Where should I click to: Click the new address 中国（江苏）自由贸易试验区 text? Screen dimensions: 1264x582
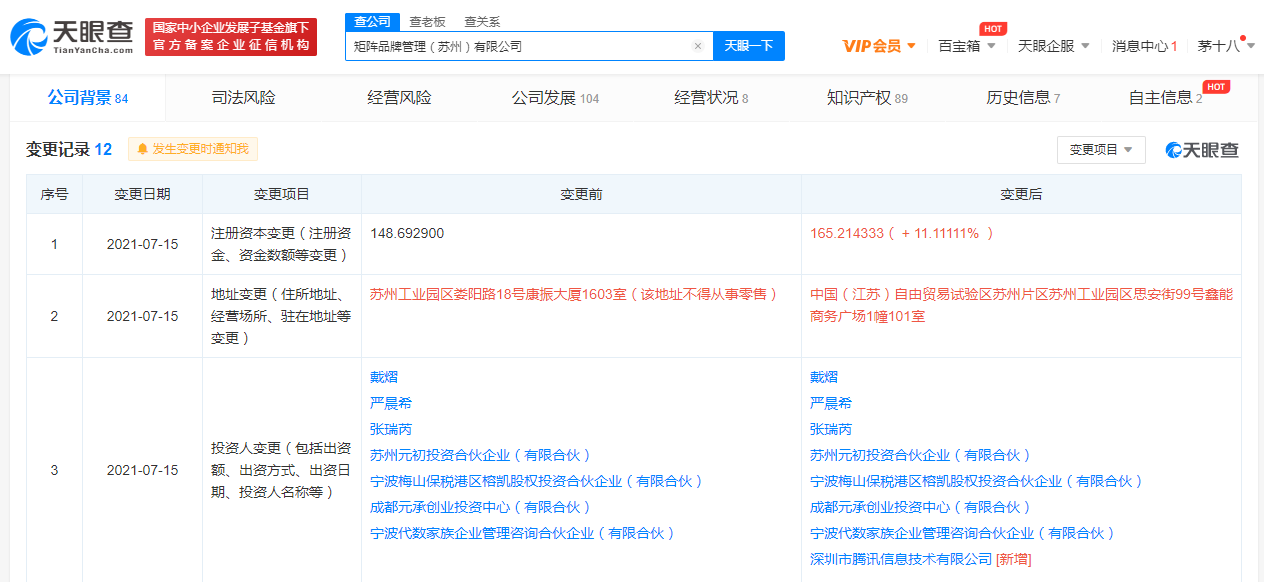[1021, 305]
